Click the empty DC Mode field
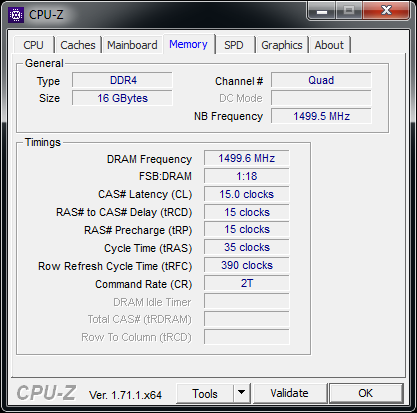Image resolution: width=417 pixels, height=413 pixels. tap(321, 98)
